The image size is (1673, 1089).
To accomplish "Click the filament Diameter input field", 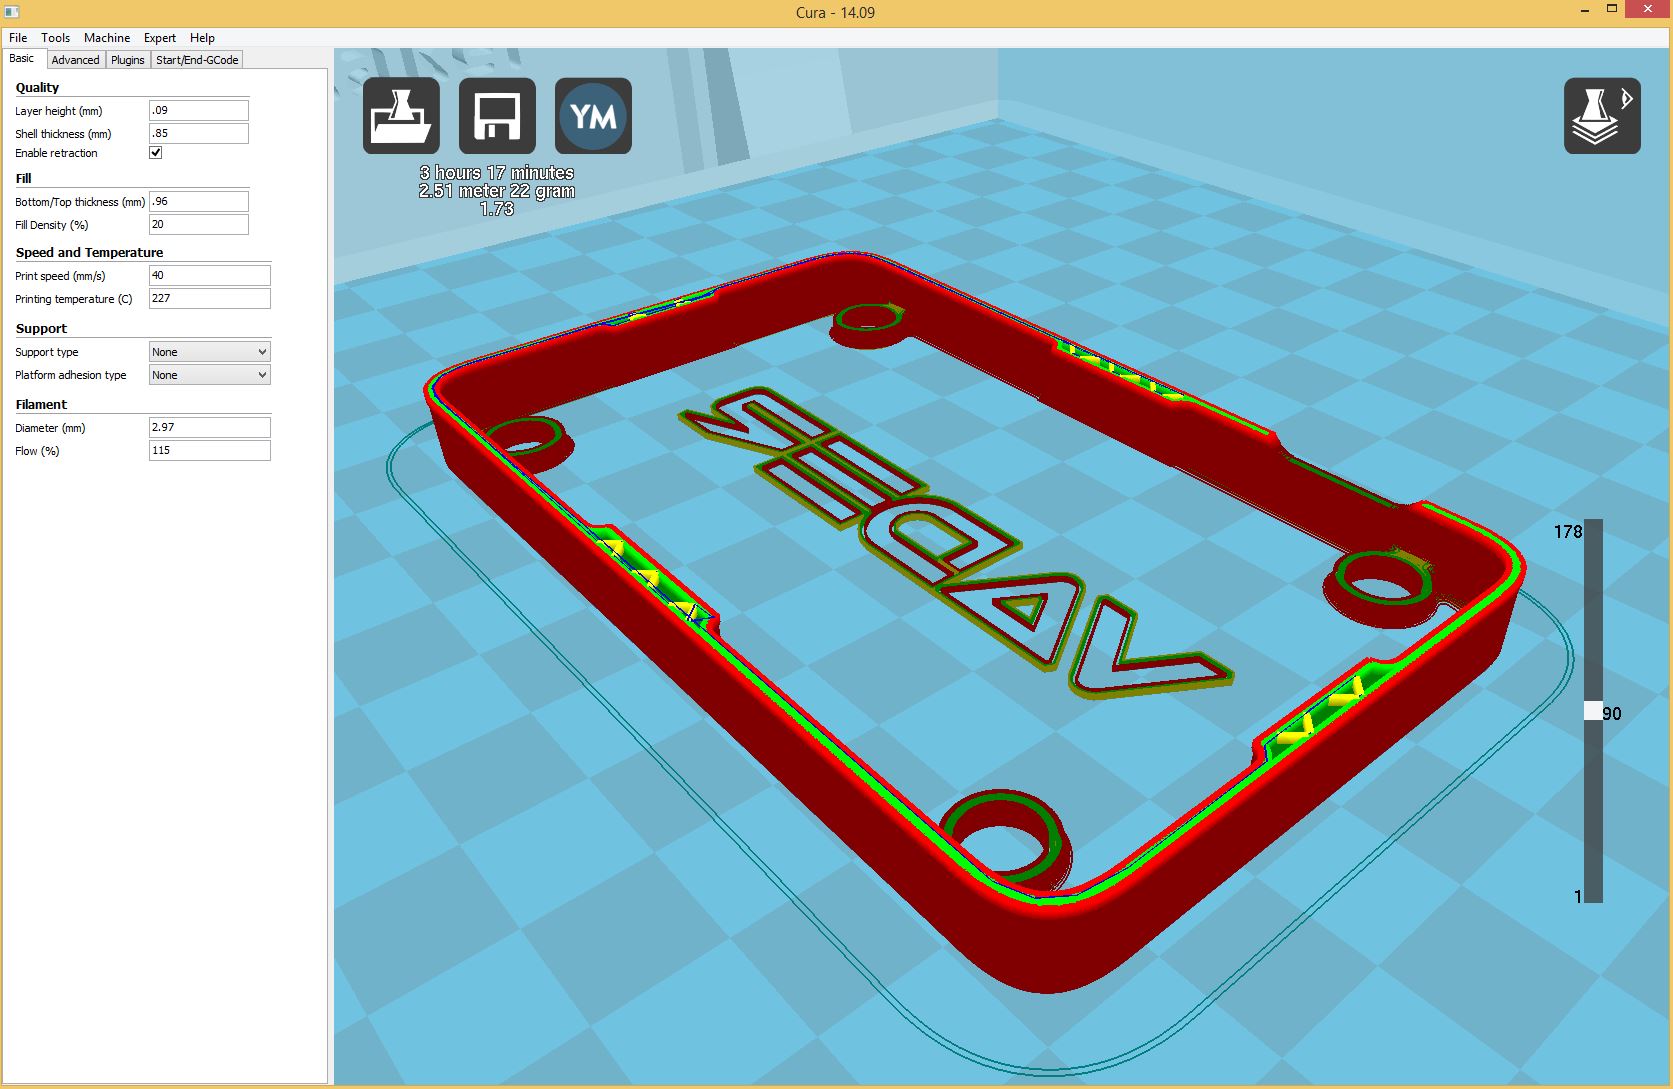I will tap(210, 428).
